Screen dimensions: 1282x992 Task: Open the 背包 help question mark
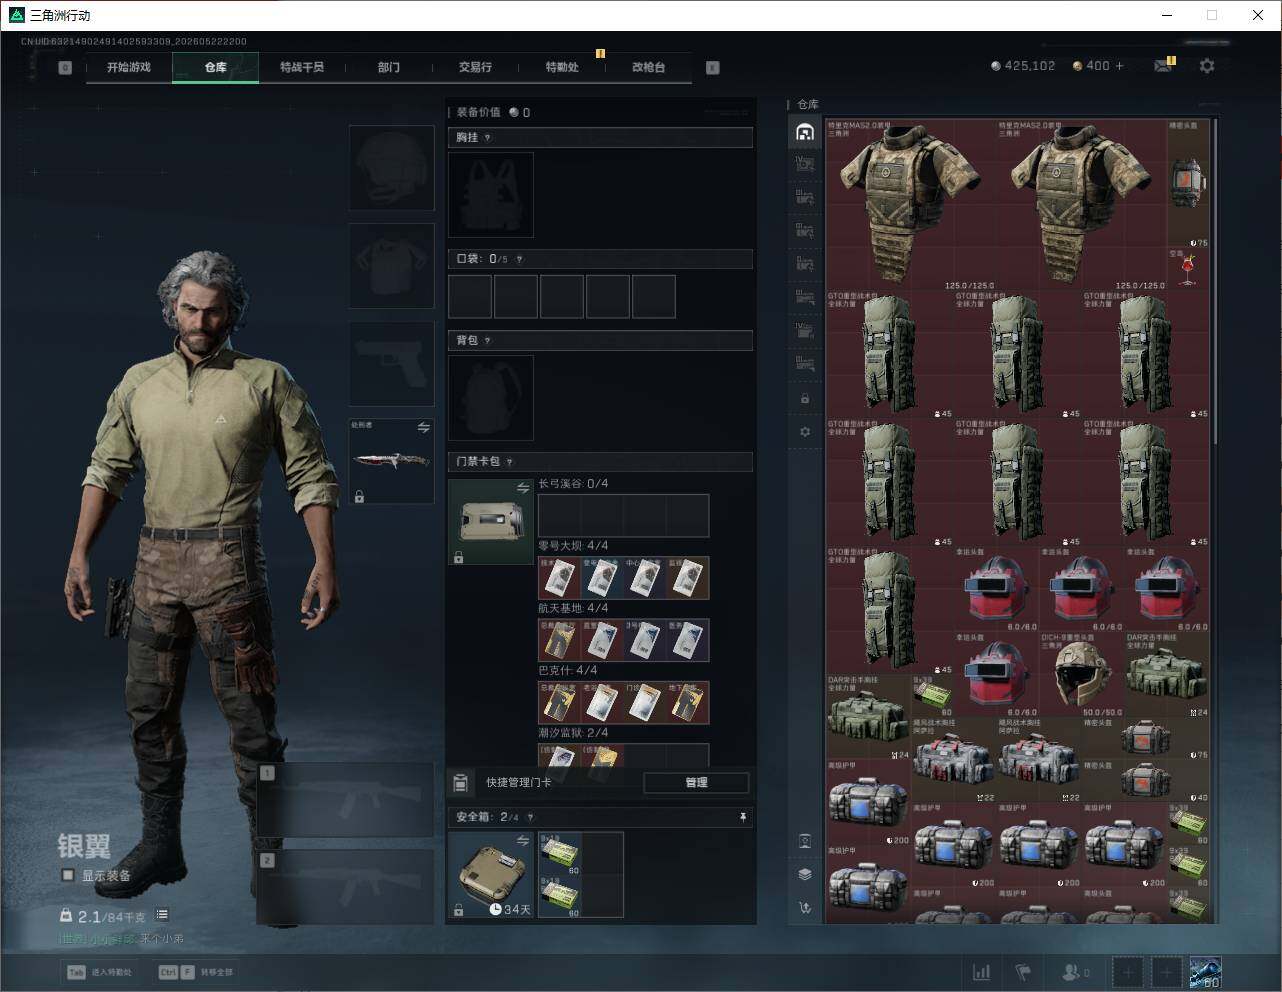pyautogui.click(x=488, y=341)
